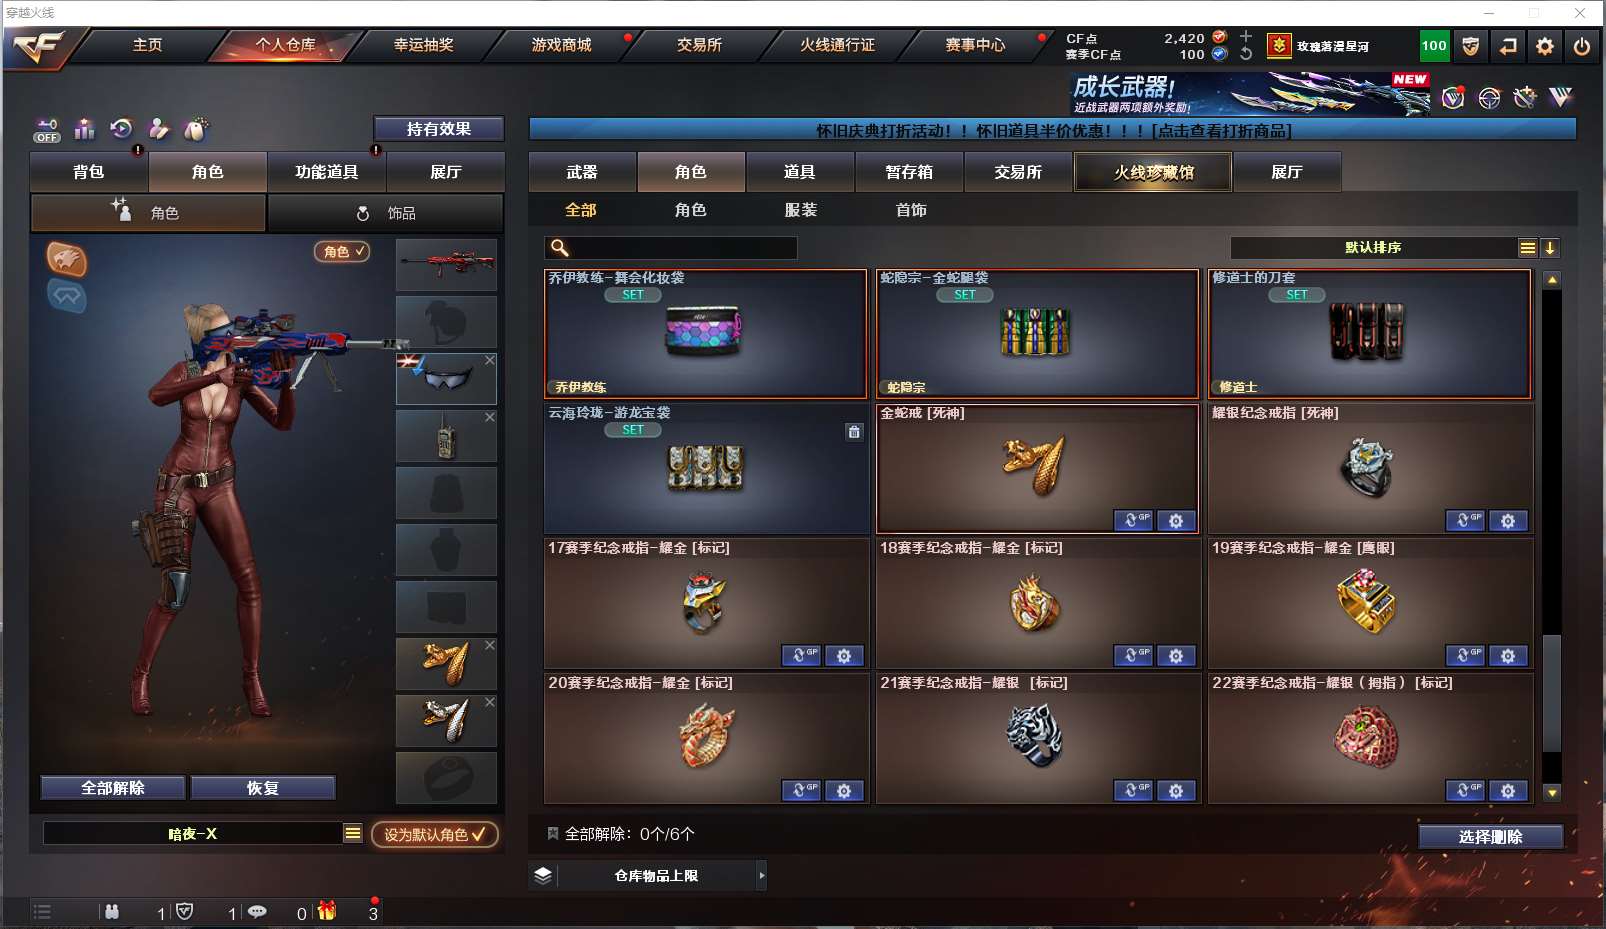Screen dimensions: 1606x929
Task: Click the 选择删除 button
Action: click(x=1490, y=837)
